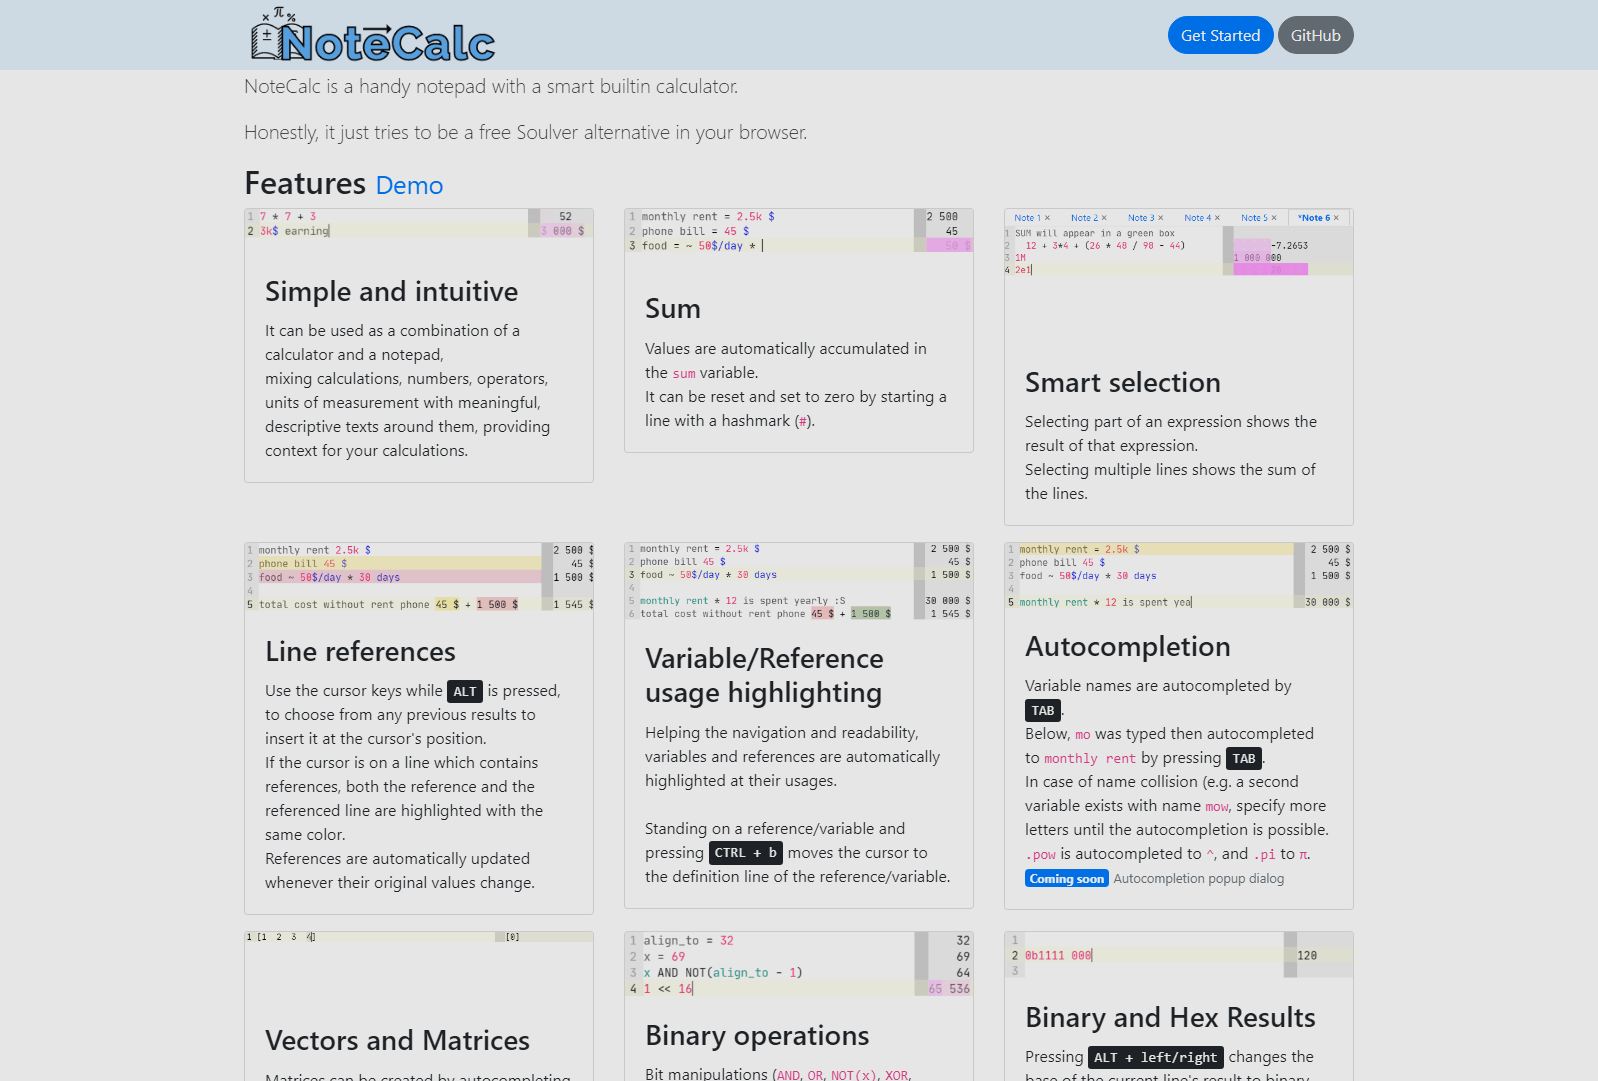
Task: Click the TAB badge after 'autocompleted by'
Action: click(x=1043, y=710)
